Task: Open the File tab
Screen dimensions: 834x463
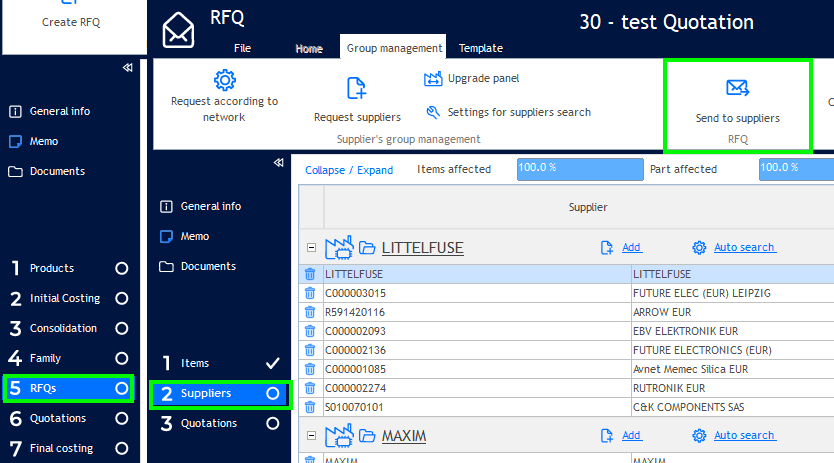Action: coord(242,48)
